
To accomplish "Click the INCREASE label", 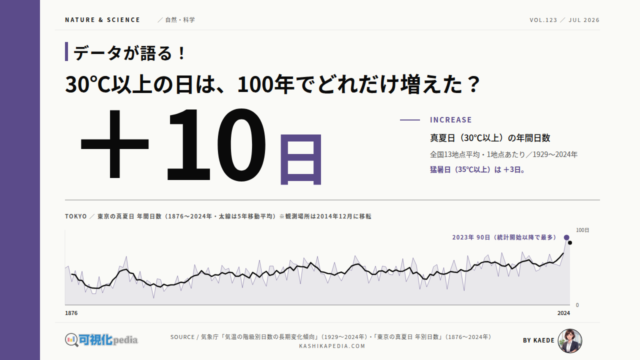I will [451, 120].
